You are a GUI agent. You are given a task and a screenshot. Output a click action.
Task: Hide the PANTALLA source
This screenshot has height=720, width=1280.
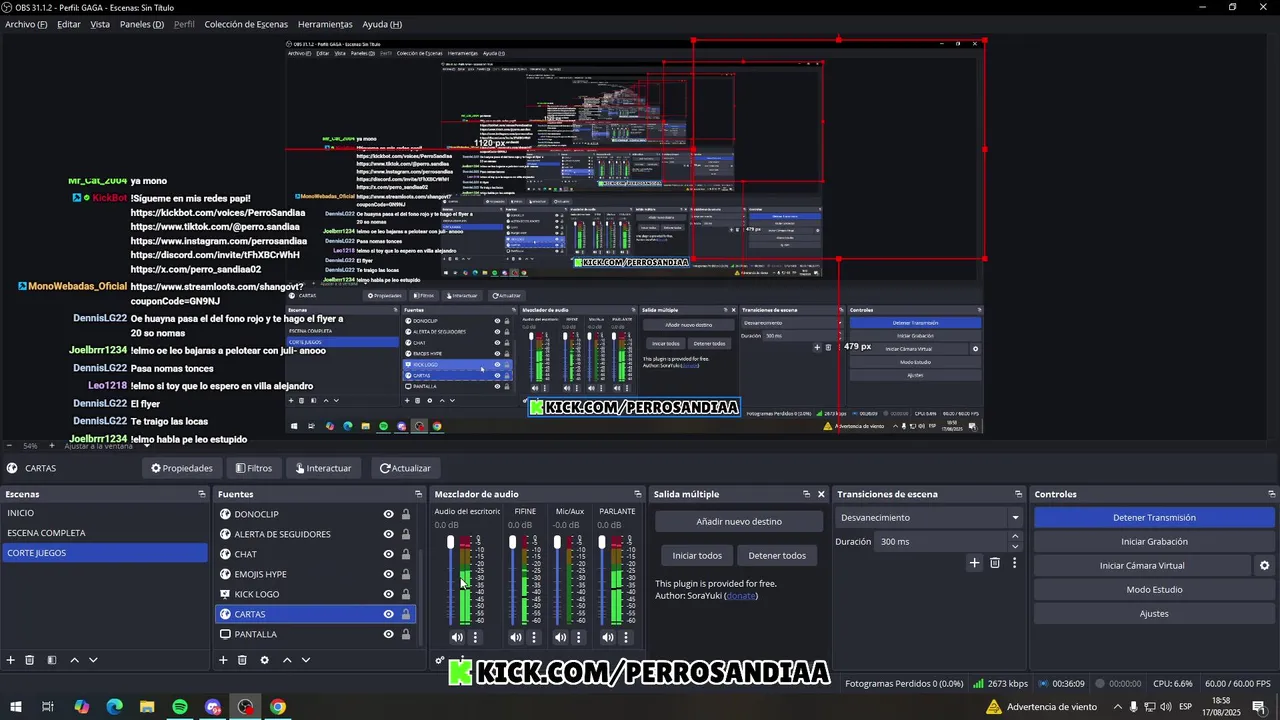point(388,634)
